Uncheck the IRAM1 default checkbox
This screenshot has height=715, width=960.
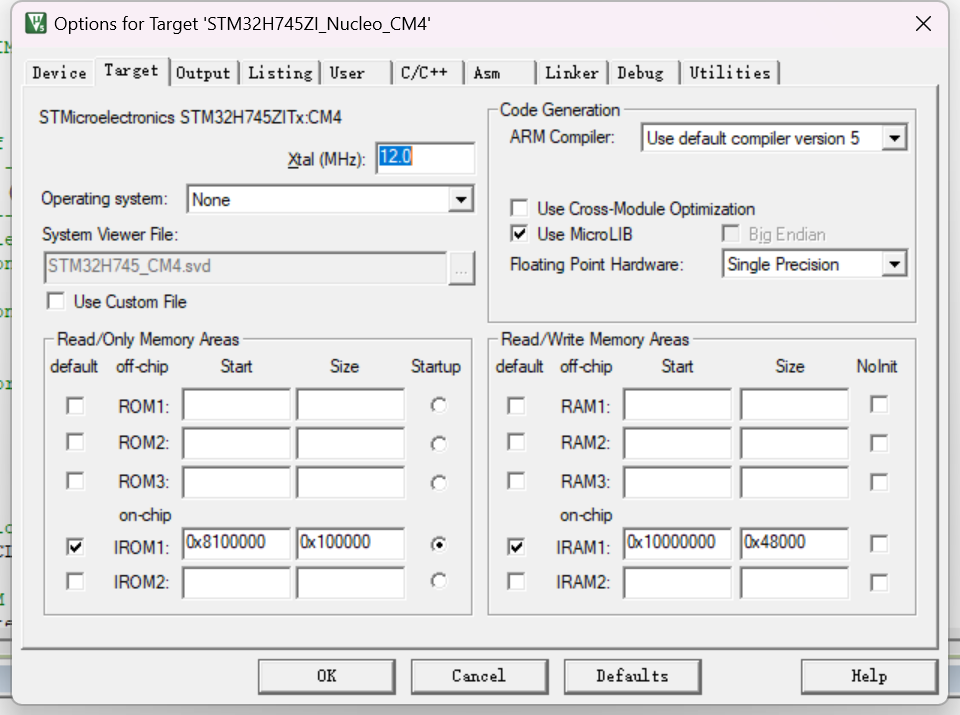[x=516, y=546]
